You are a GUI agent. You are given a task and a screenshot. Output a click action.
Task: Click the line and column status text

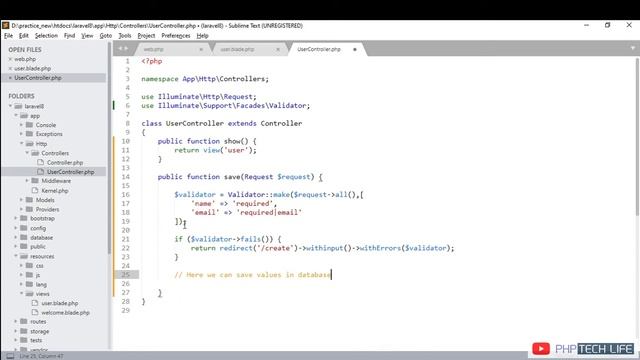pyautogui.click(x=41, y=356)
